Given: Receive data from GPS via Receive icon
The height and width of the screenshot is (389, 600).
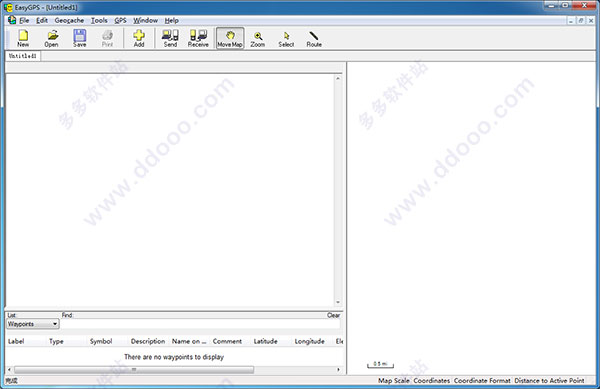Looking at the screenshot, I should pos(198,38).
